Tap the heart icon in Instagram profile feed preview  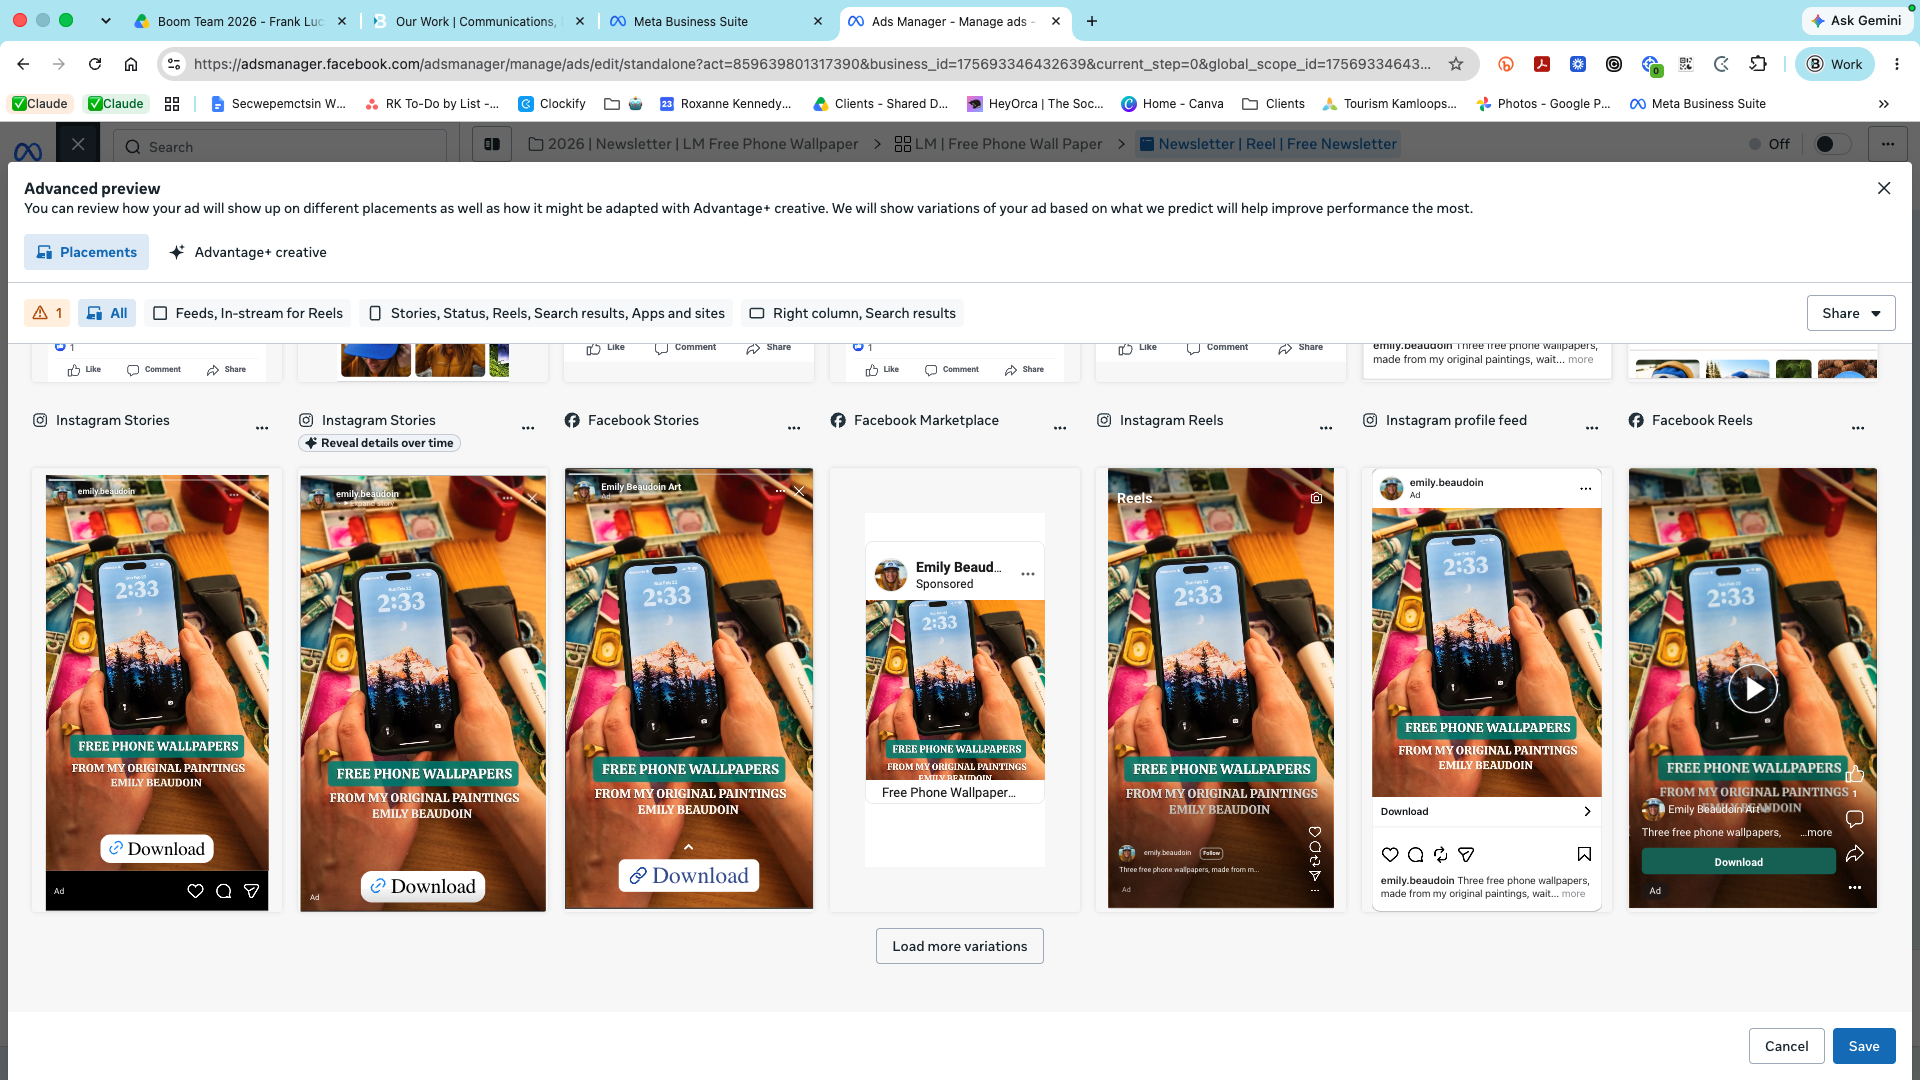[x=1390, y=854]
